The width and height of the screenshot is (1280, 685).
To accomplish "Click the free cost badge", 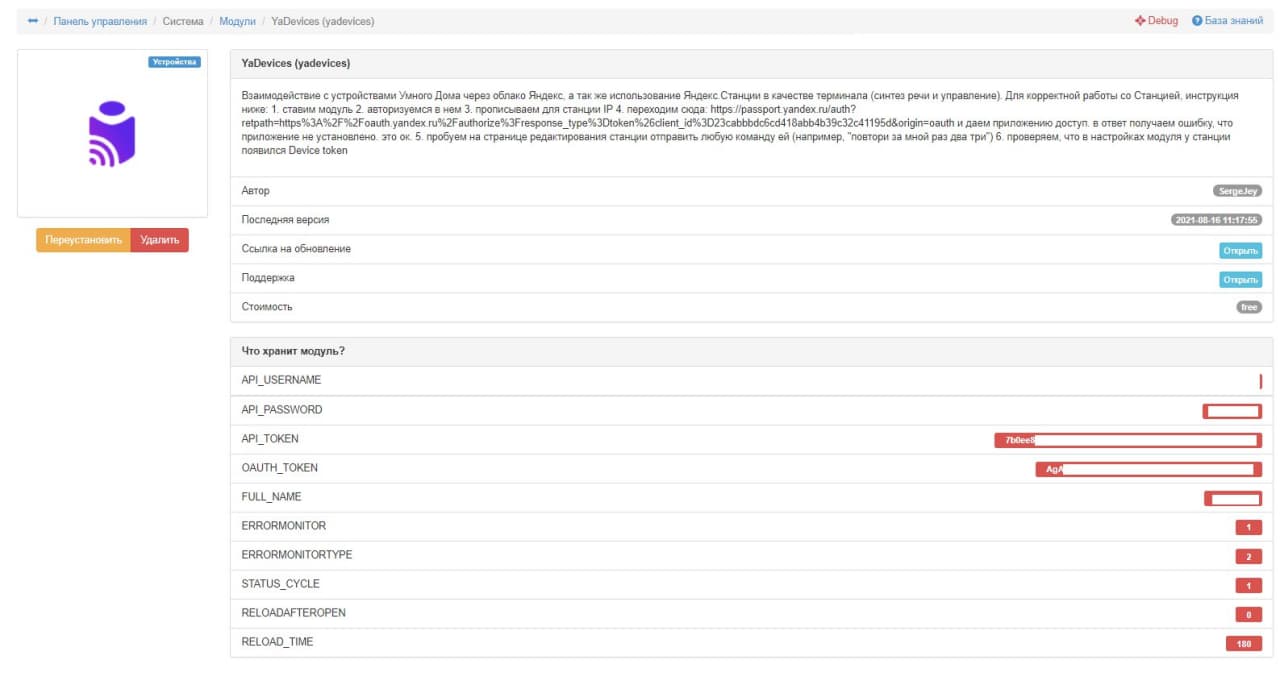I will pyautogui.click(x=1249, y=307).
